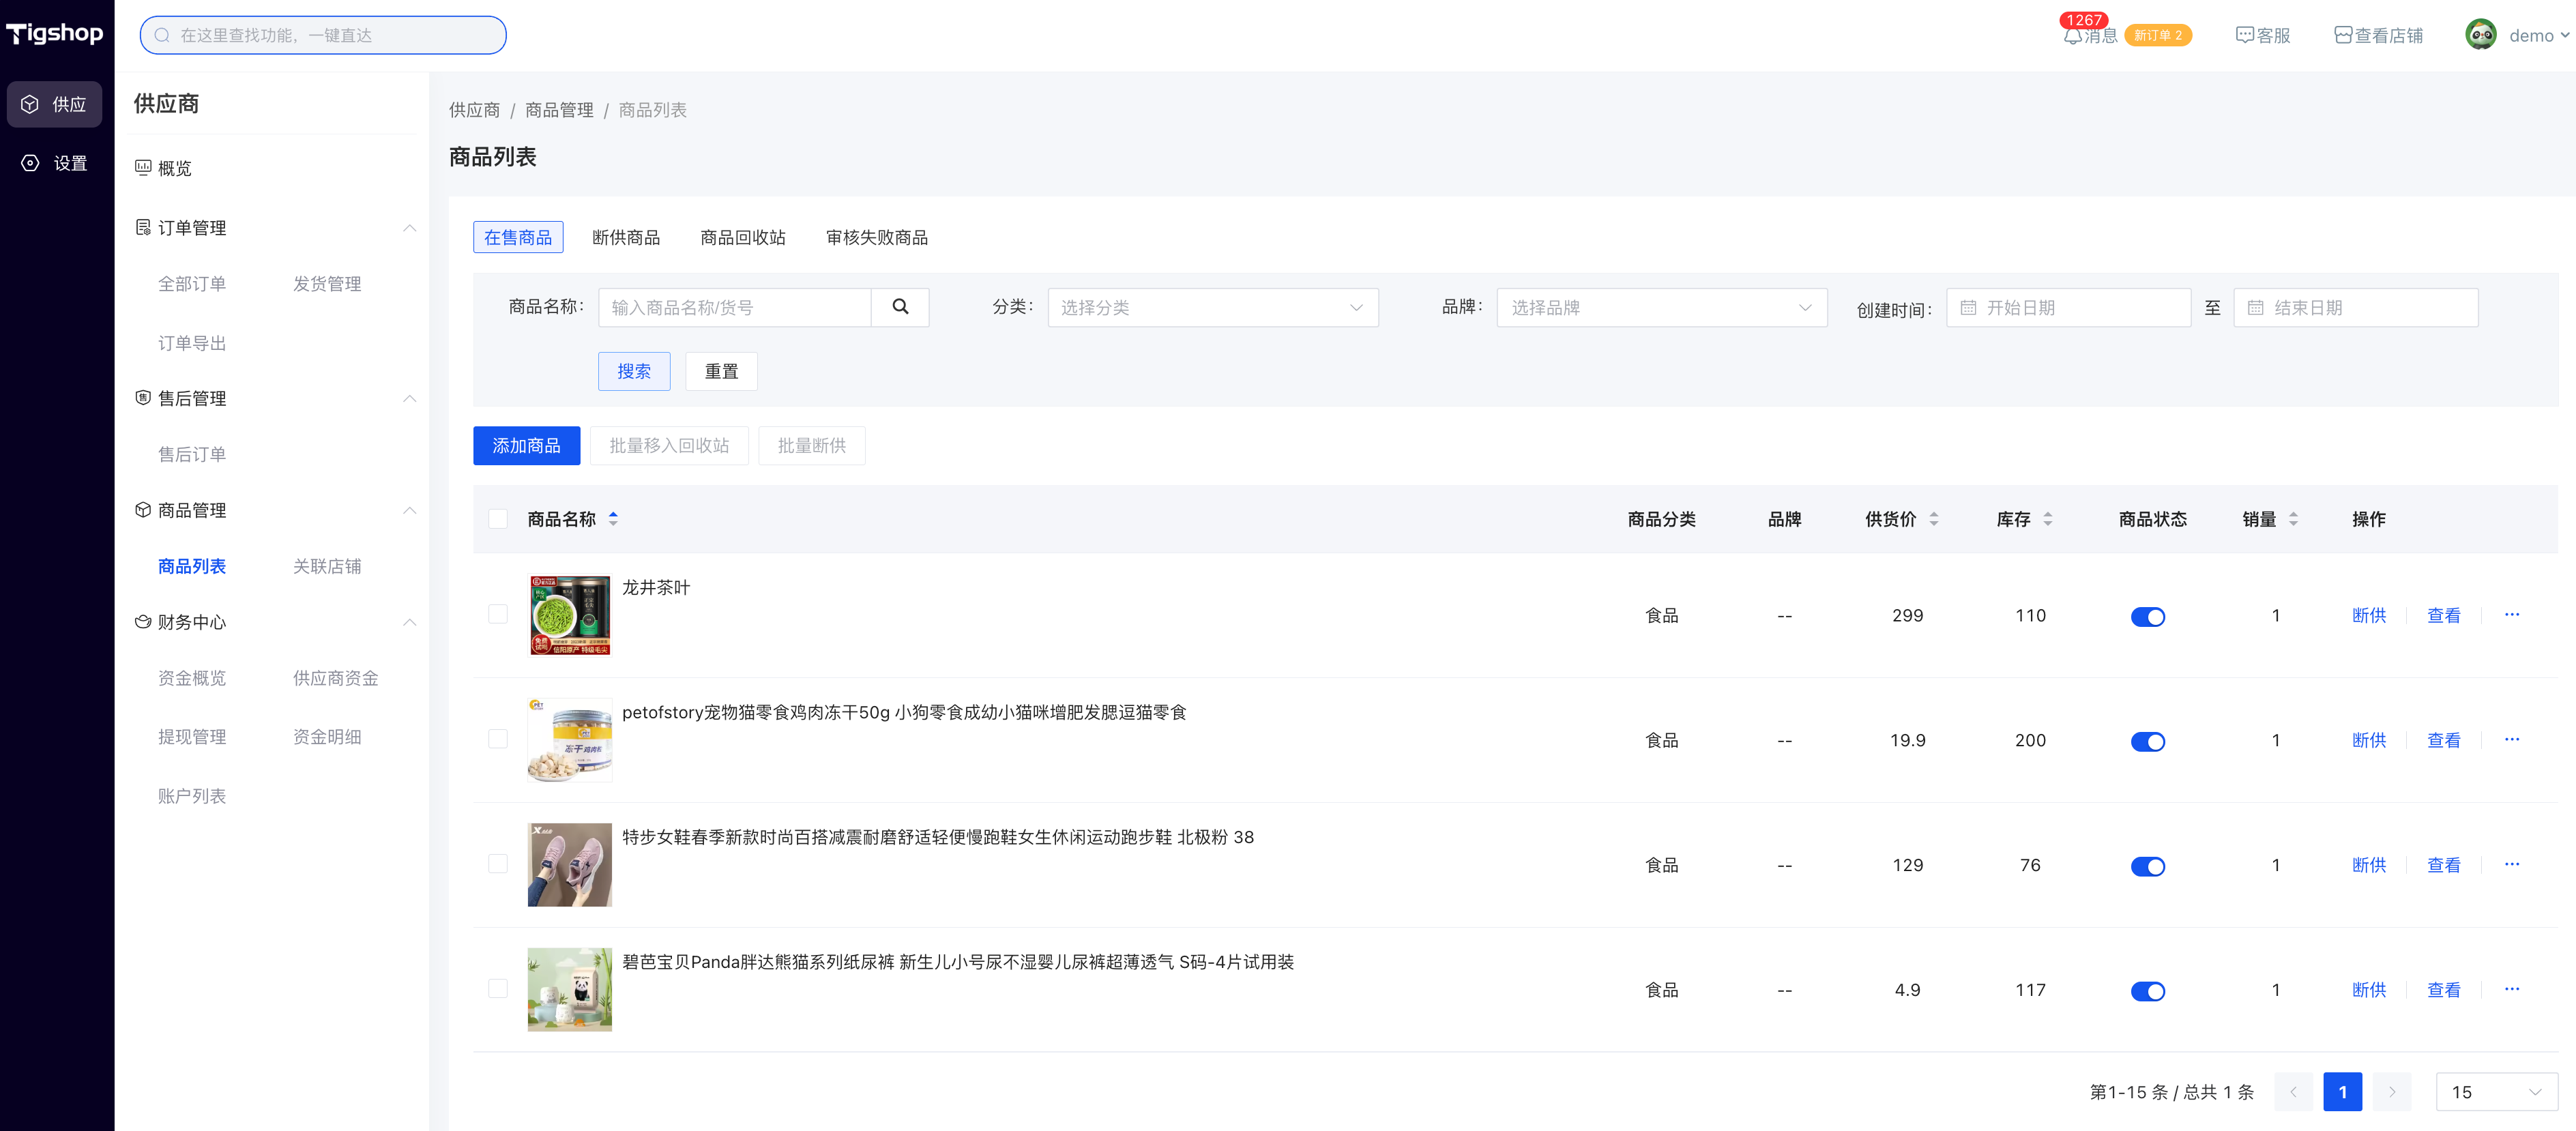Screen dimensions: 2576x1131
Task: Check the 龙井茶叶 row checkbox
Action: click(497, 614)
